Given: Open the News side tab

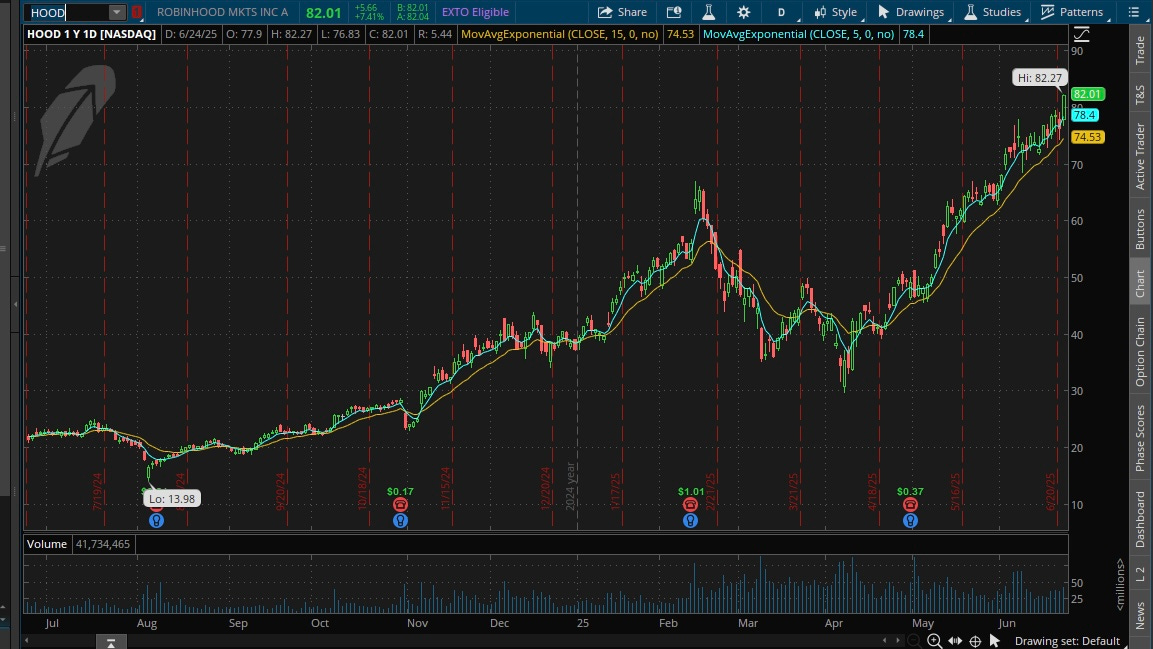Looking at the screenshot, I should (x=1140, y=614).
